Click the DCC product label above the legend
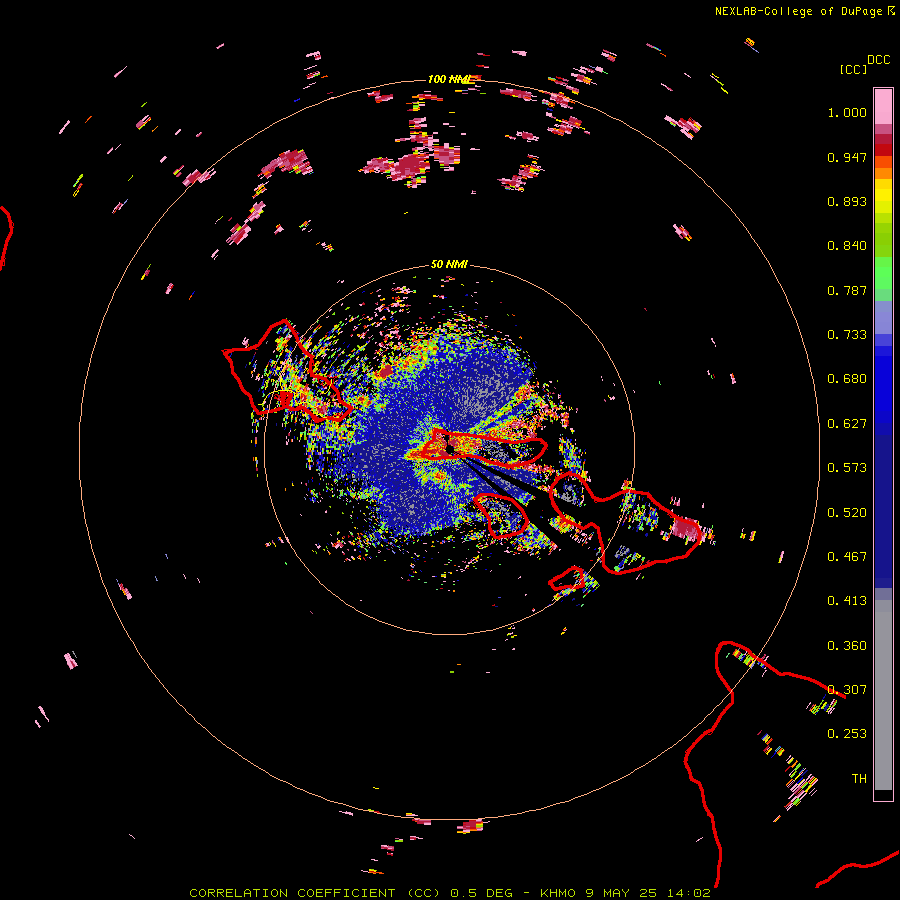Image resolution: width=900 pixels, height=900 pixels. point(879,59)
